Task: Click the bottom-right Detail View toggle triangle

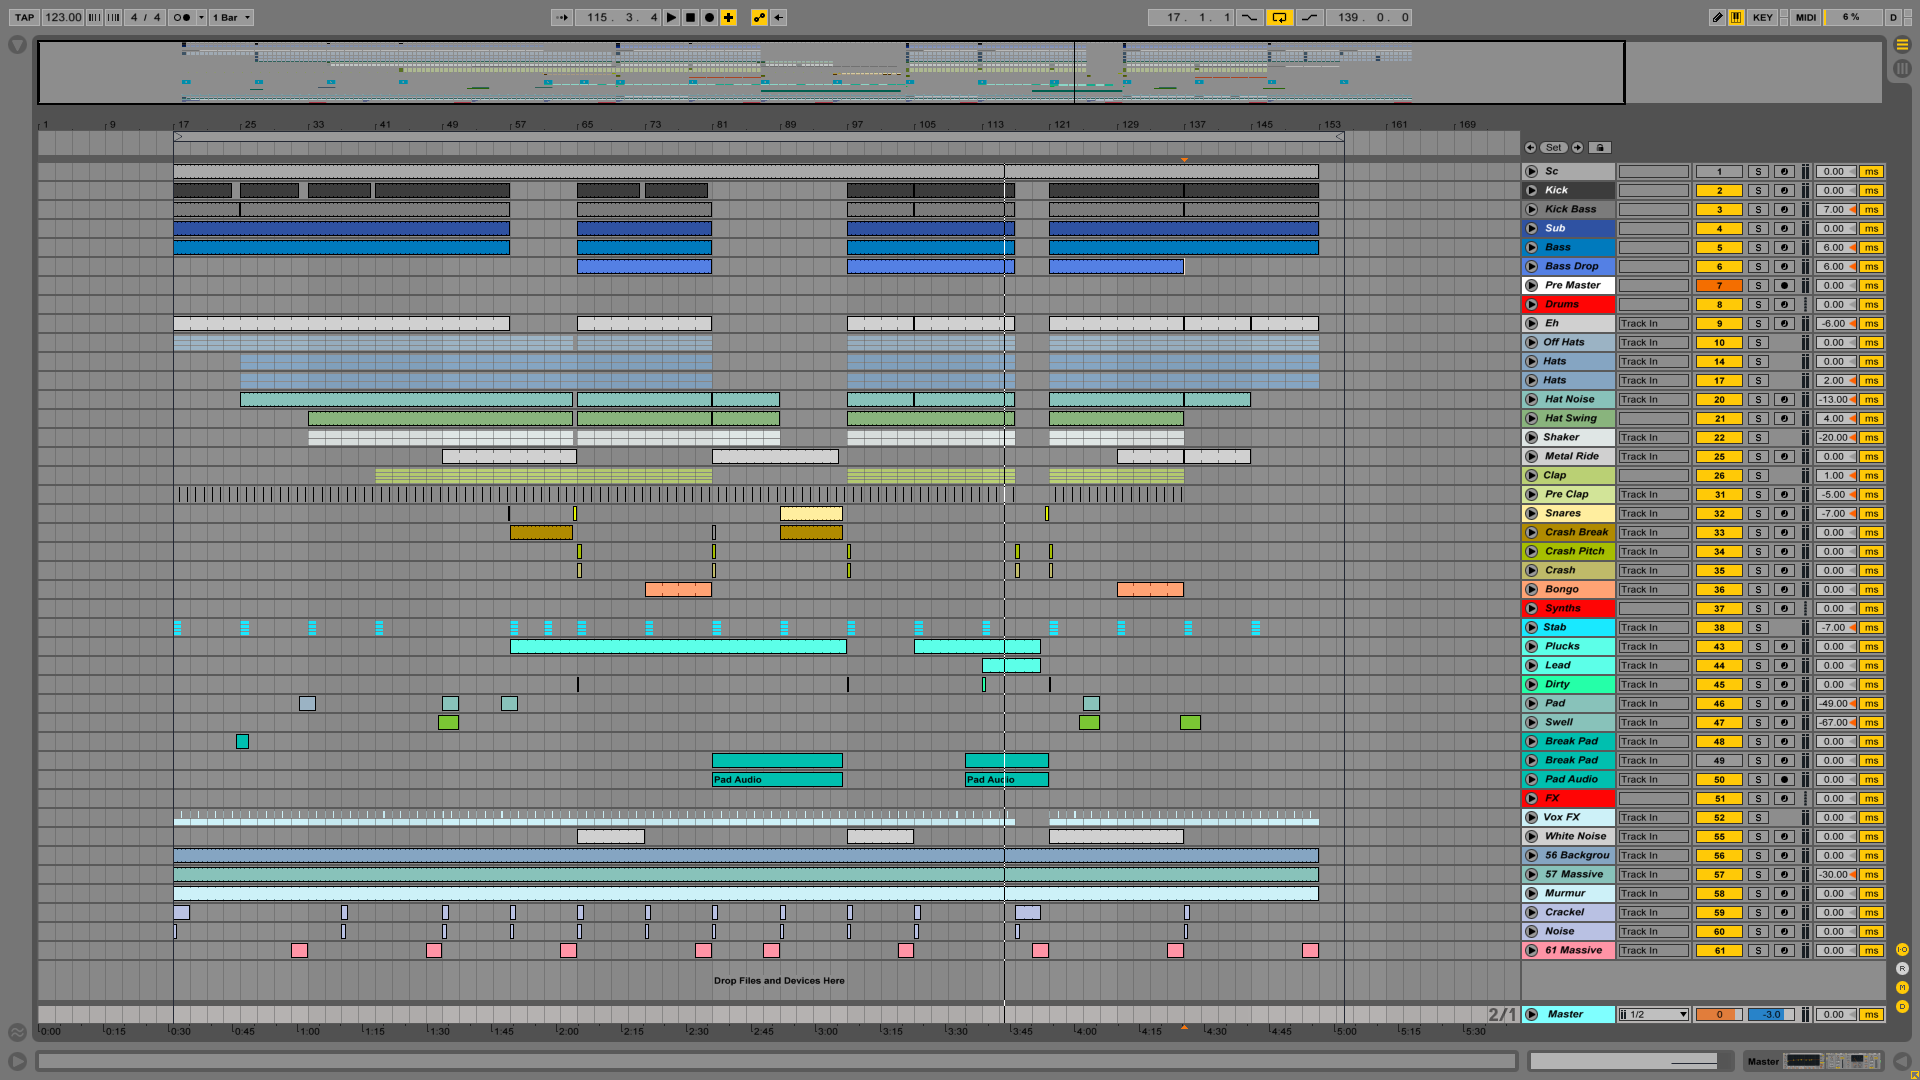Action: tap(1902, 1061)
